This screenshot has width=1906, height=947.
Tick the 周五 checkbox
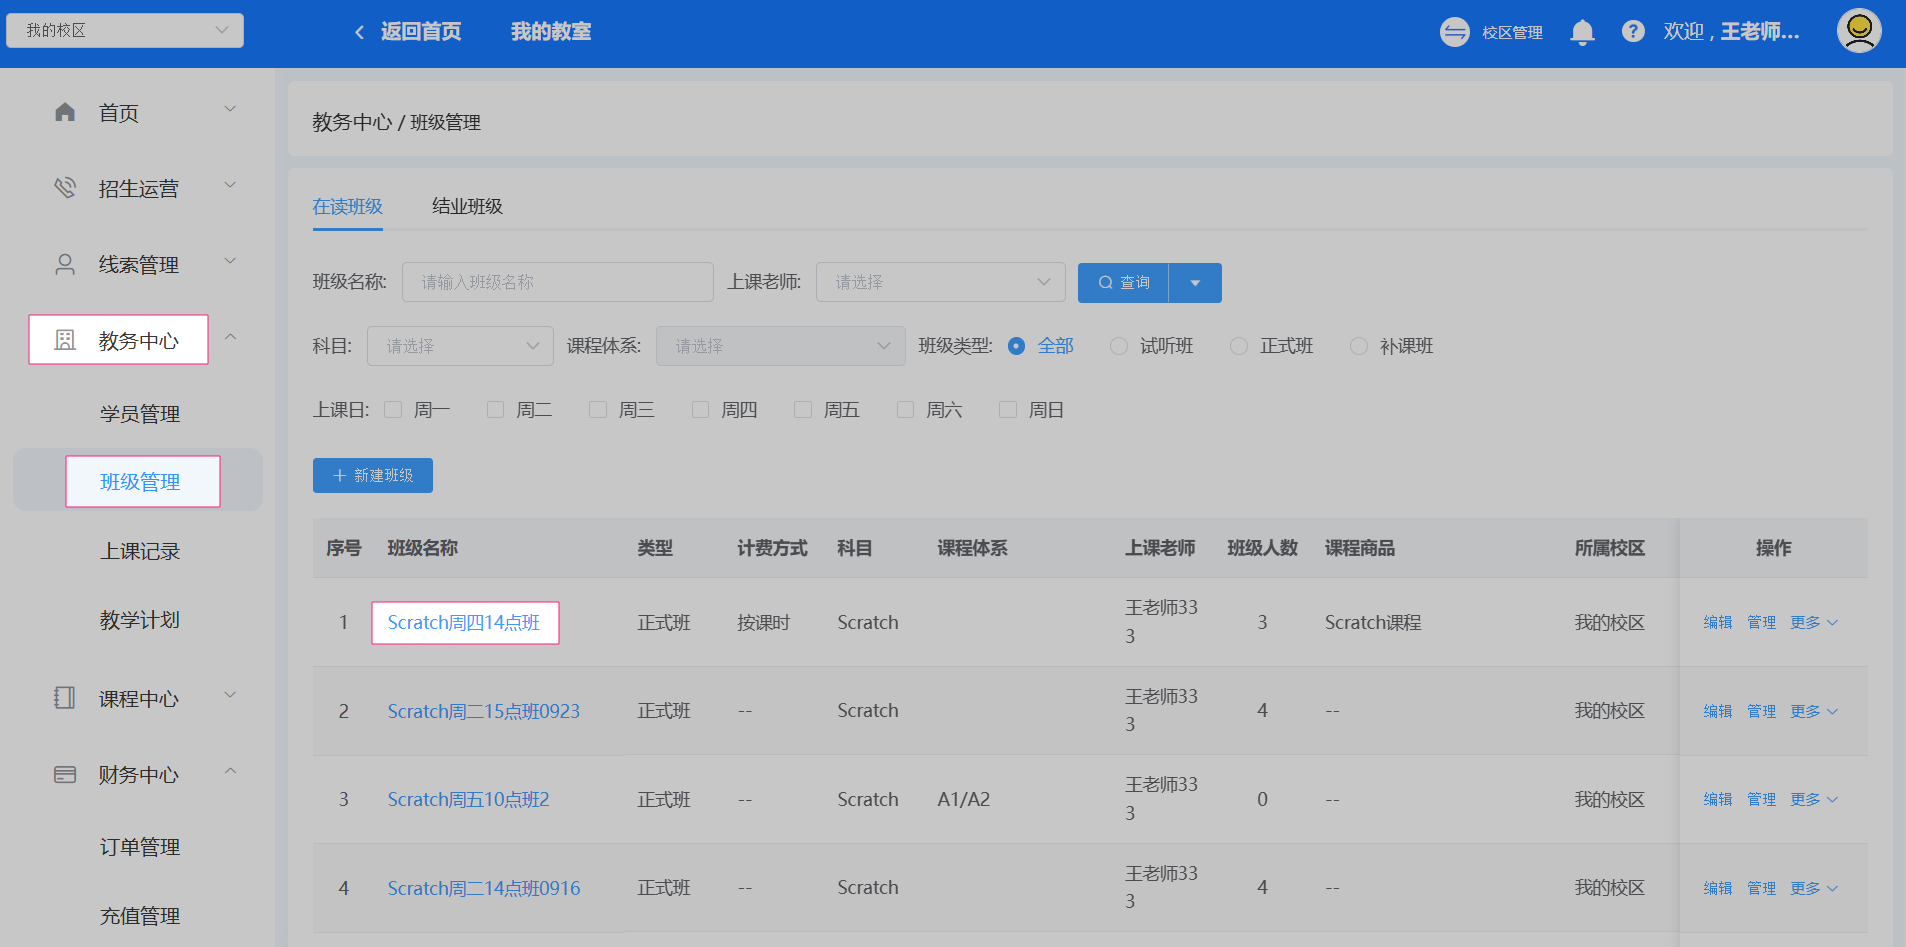pyautogui.click(x=803, y=410)
